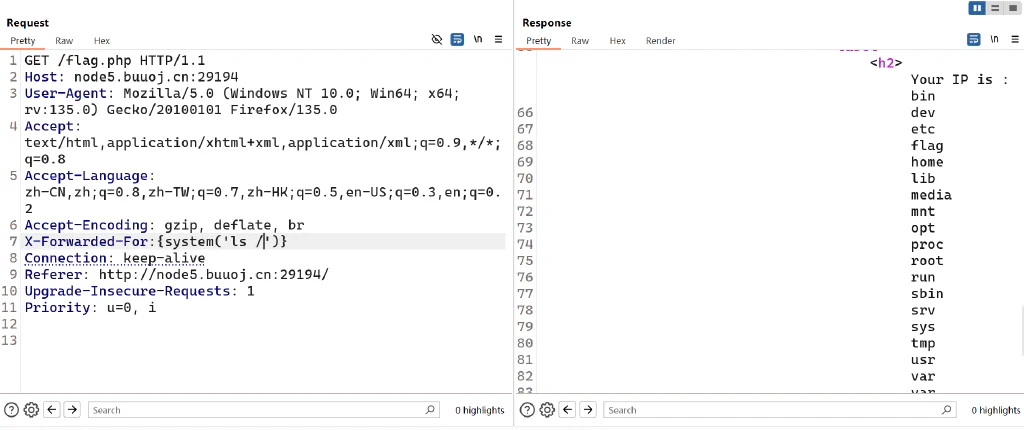Click 'tmp' entry in response listing
The image size is (1024, 430).
coord(923,343)
